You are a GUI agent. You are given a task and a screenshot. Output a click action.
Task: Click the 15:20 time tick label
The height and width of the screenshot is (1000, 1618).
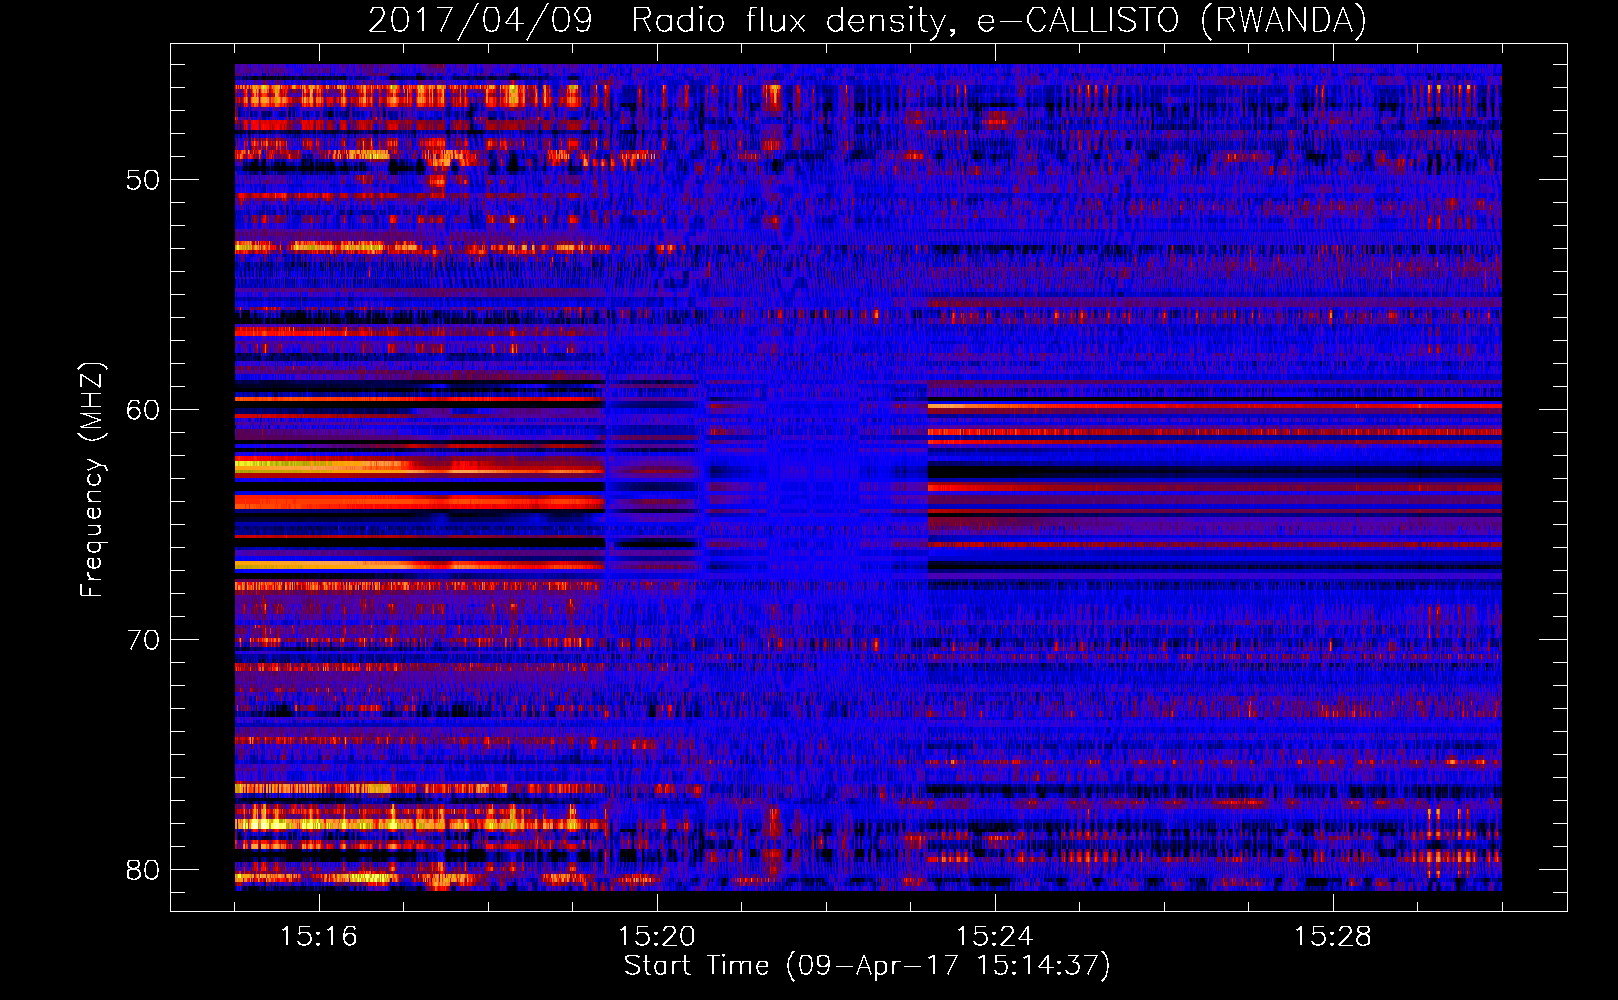pos(657,936)
